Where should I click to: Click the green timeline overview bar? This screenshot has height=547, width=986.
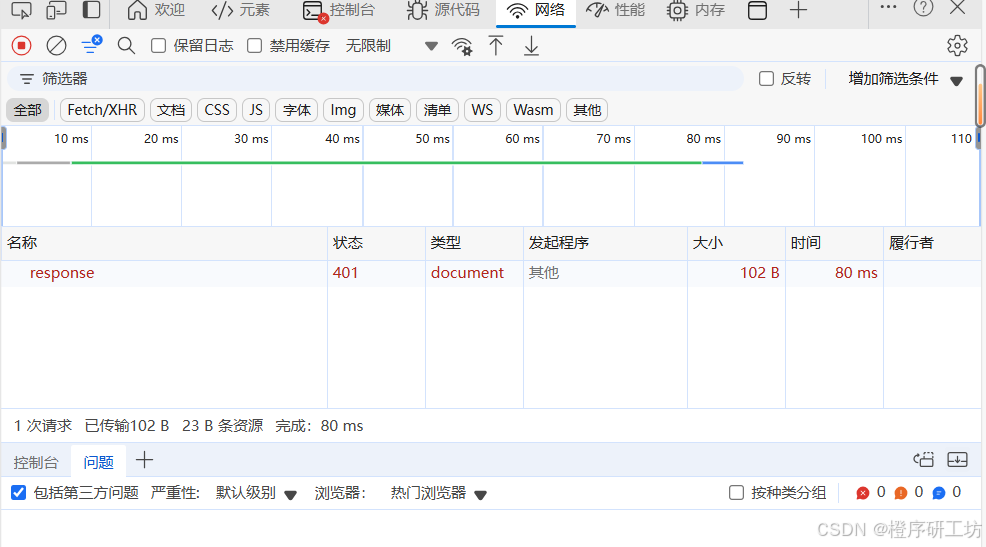click(387, 162)
